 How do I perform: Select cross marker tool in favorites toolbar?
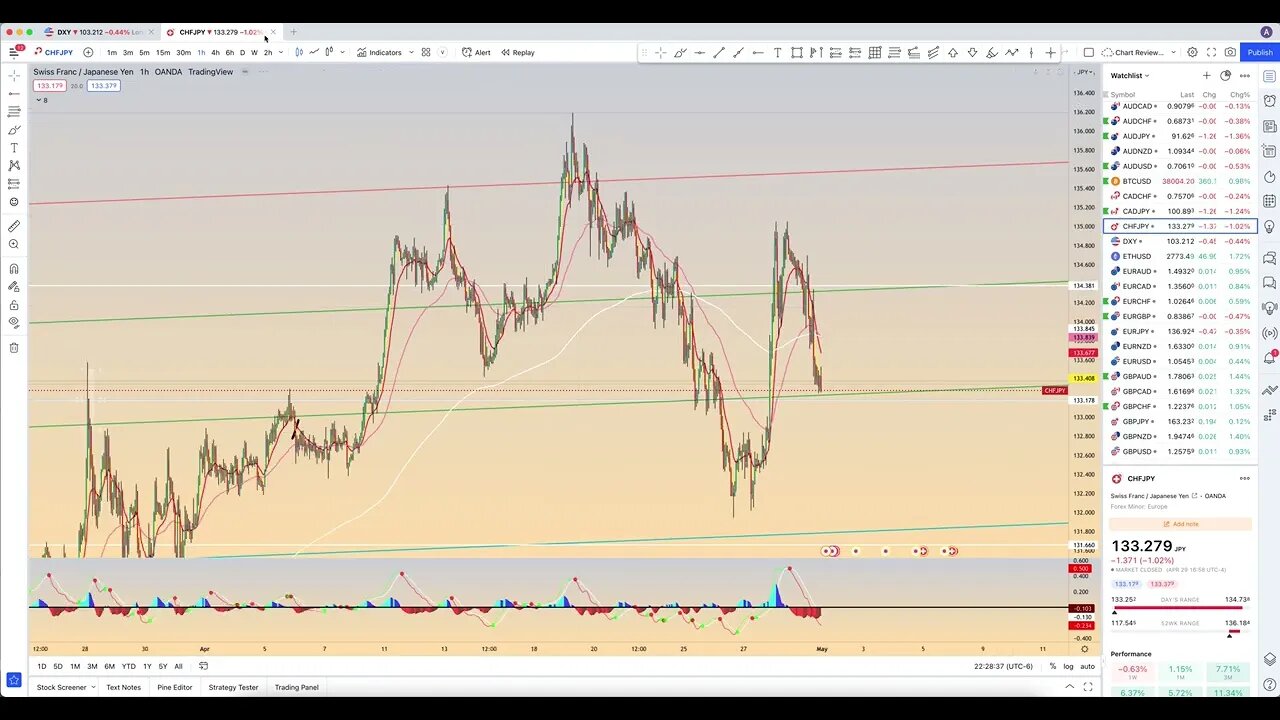1050,52
